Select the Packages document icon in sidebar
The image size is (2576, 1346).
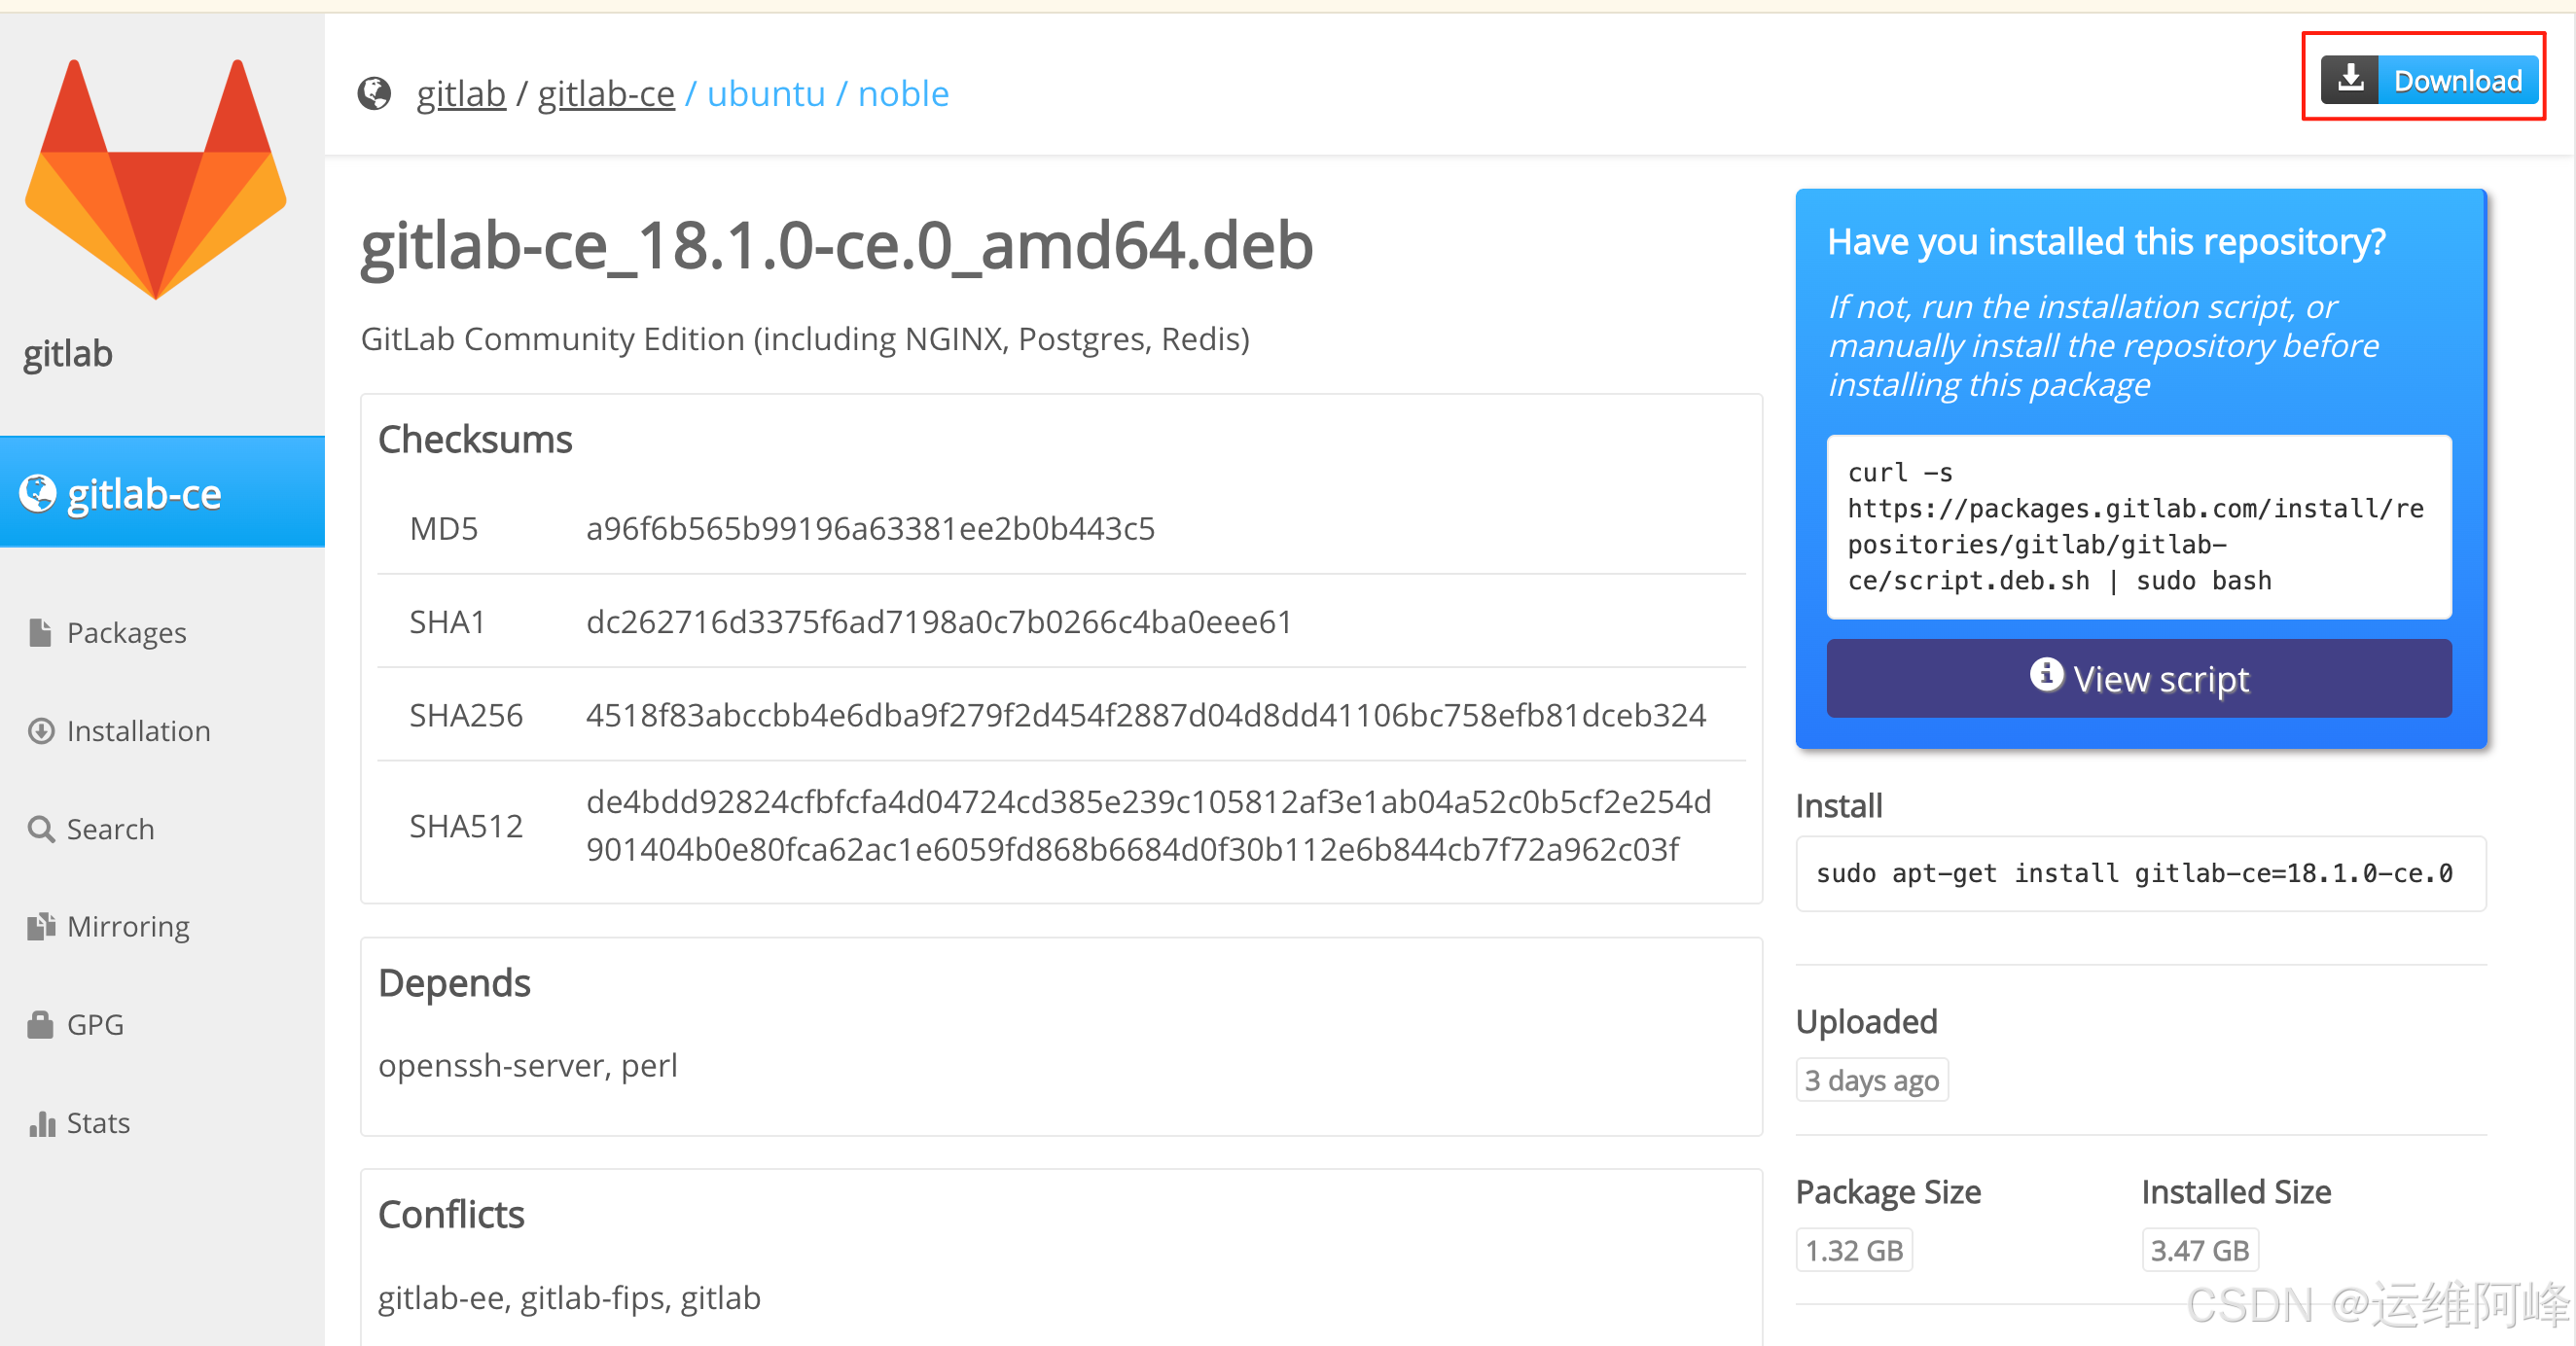click(39, 632)
